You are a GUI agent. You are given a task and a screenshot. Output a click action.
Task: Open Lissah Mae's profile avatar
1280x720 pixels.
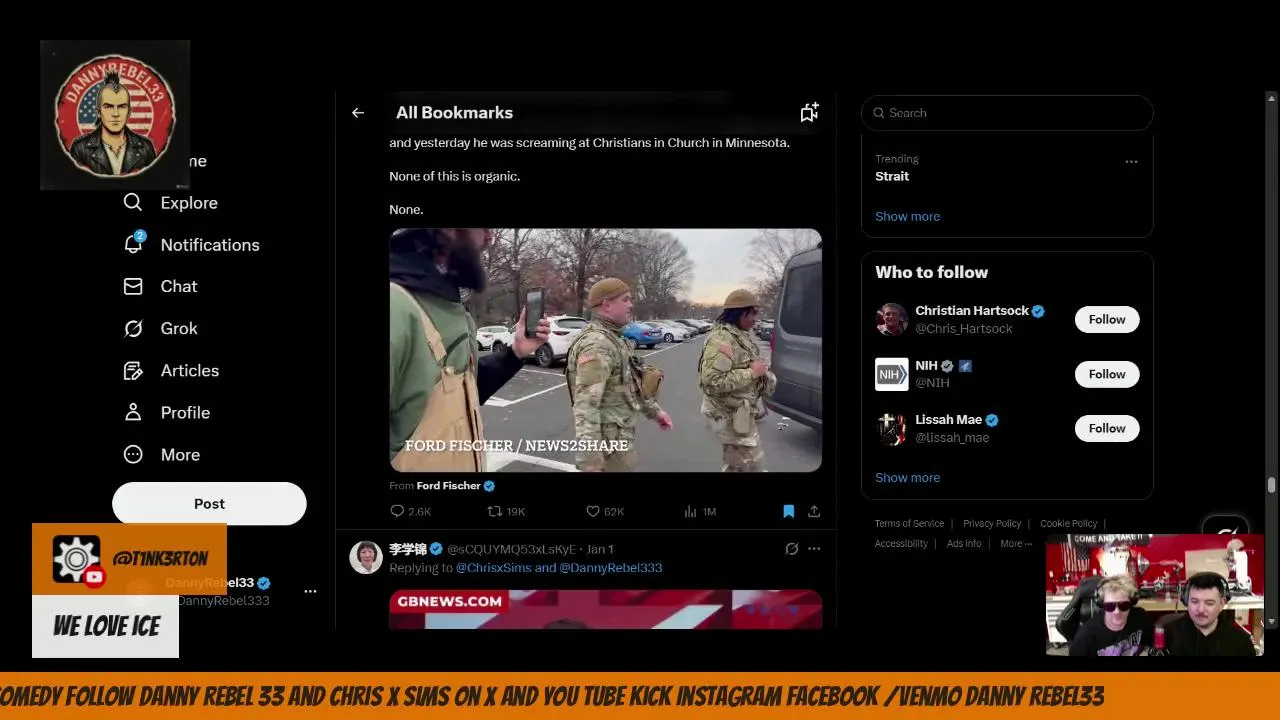pyautogui.click(x=892, y=428)
